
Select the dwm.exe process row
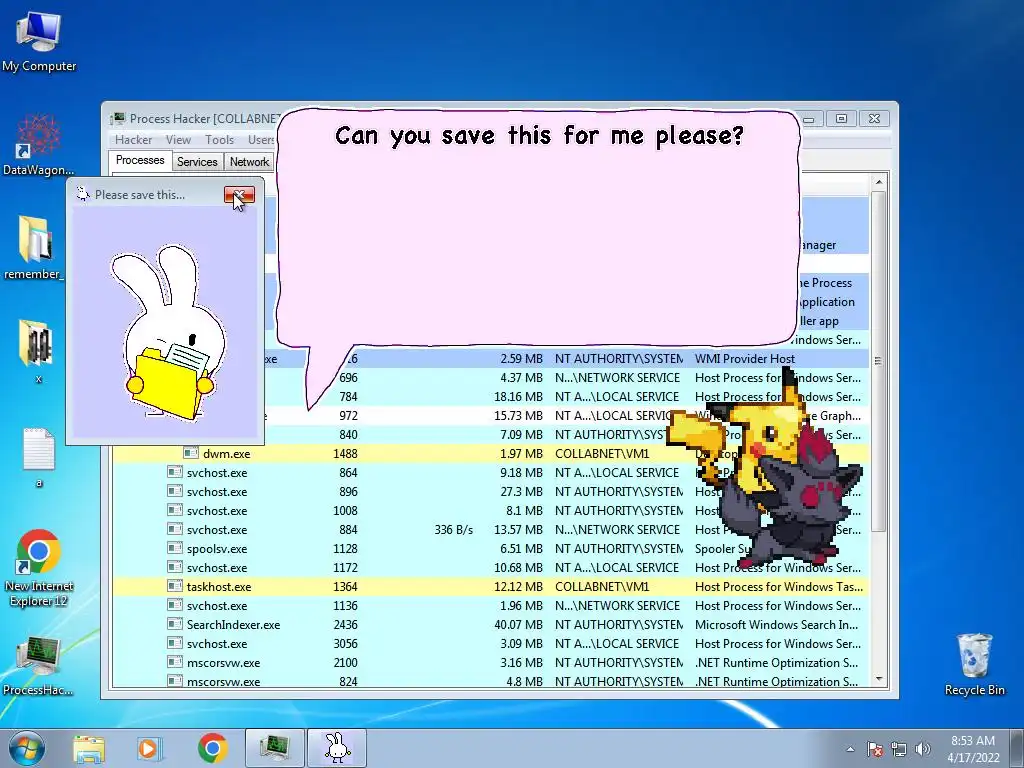491,454
